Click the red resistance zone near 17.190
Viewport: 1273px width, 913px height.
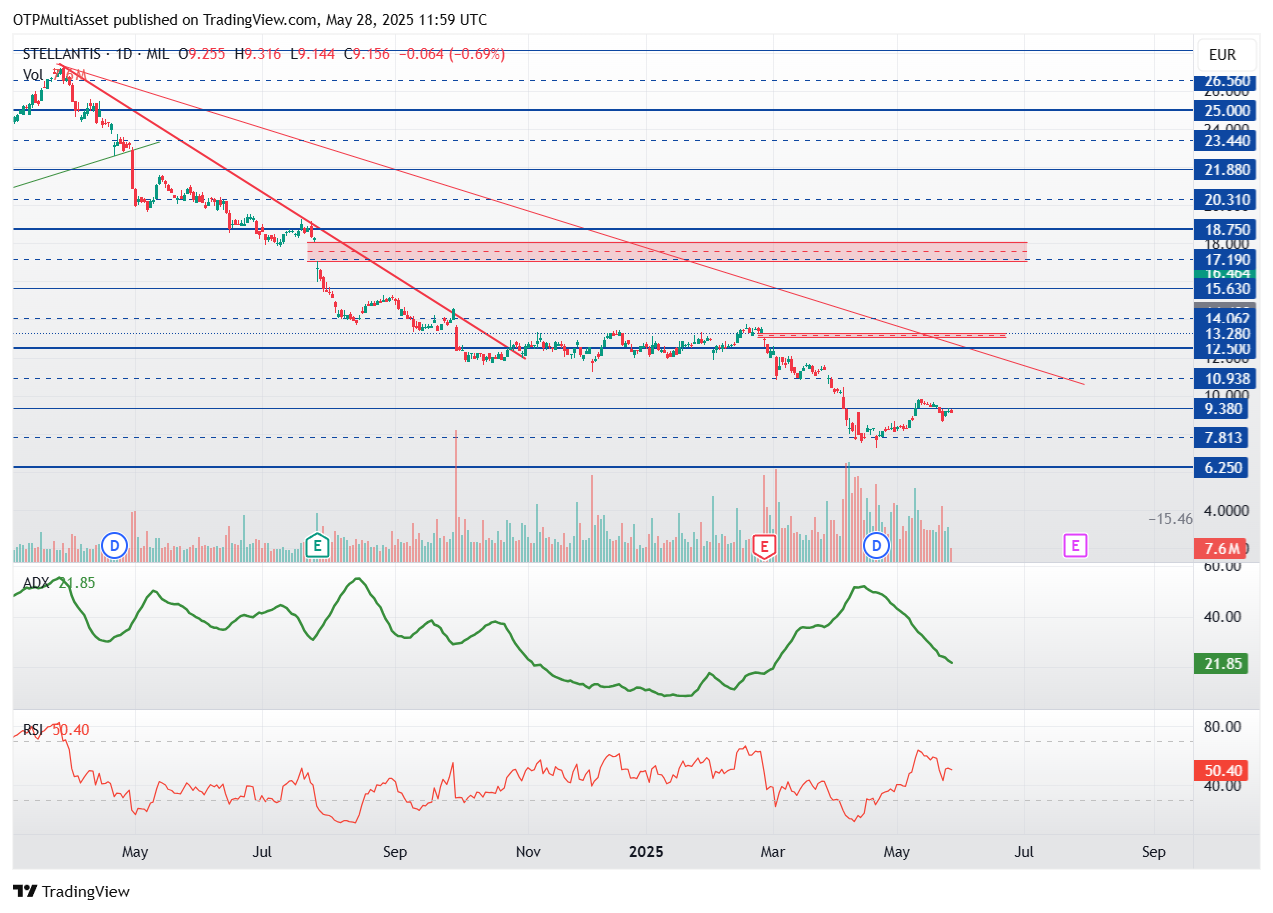click(x=668, y=251)
